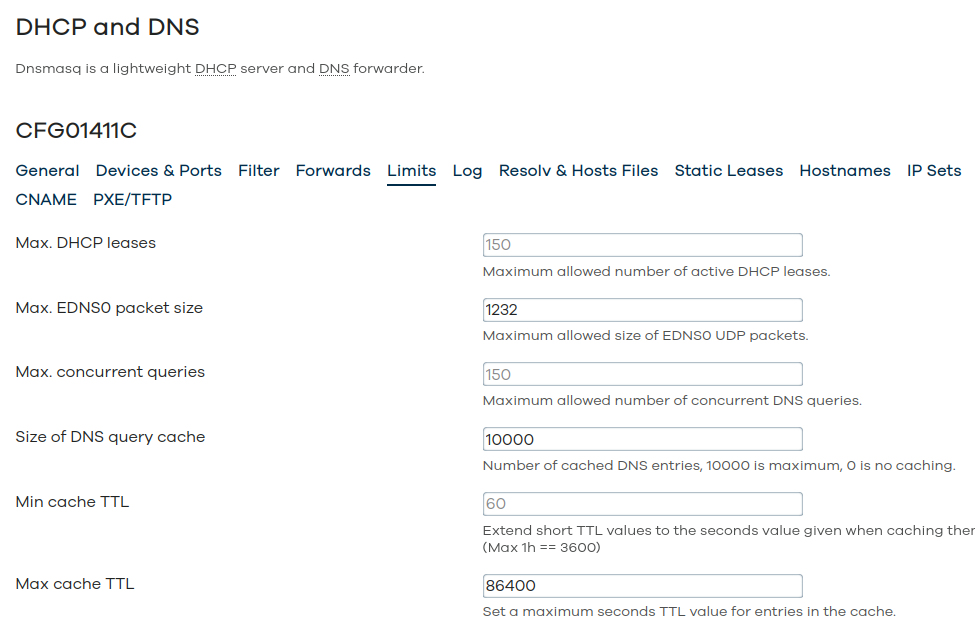Image resolution: width=975 pixels, height=632 pixels.
Task: Click the DHCP abbreviation in the description
Action: tap(216, 68)
